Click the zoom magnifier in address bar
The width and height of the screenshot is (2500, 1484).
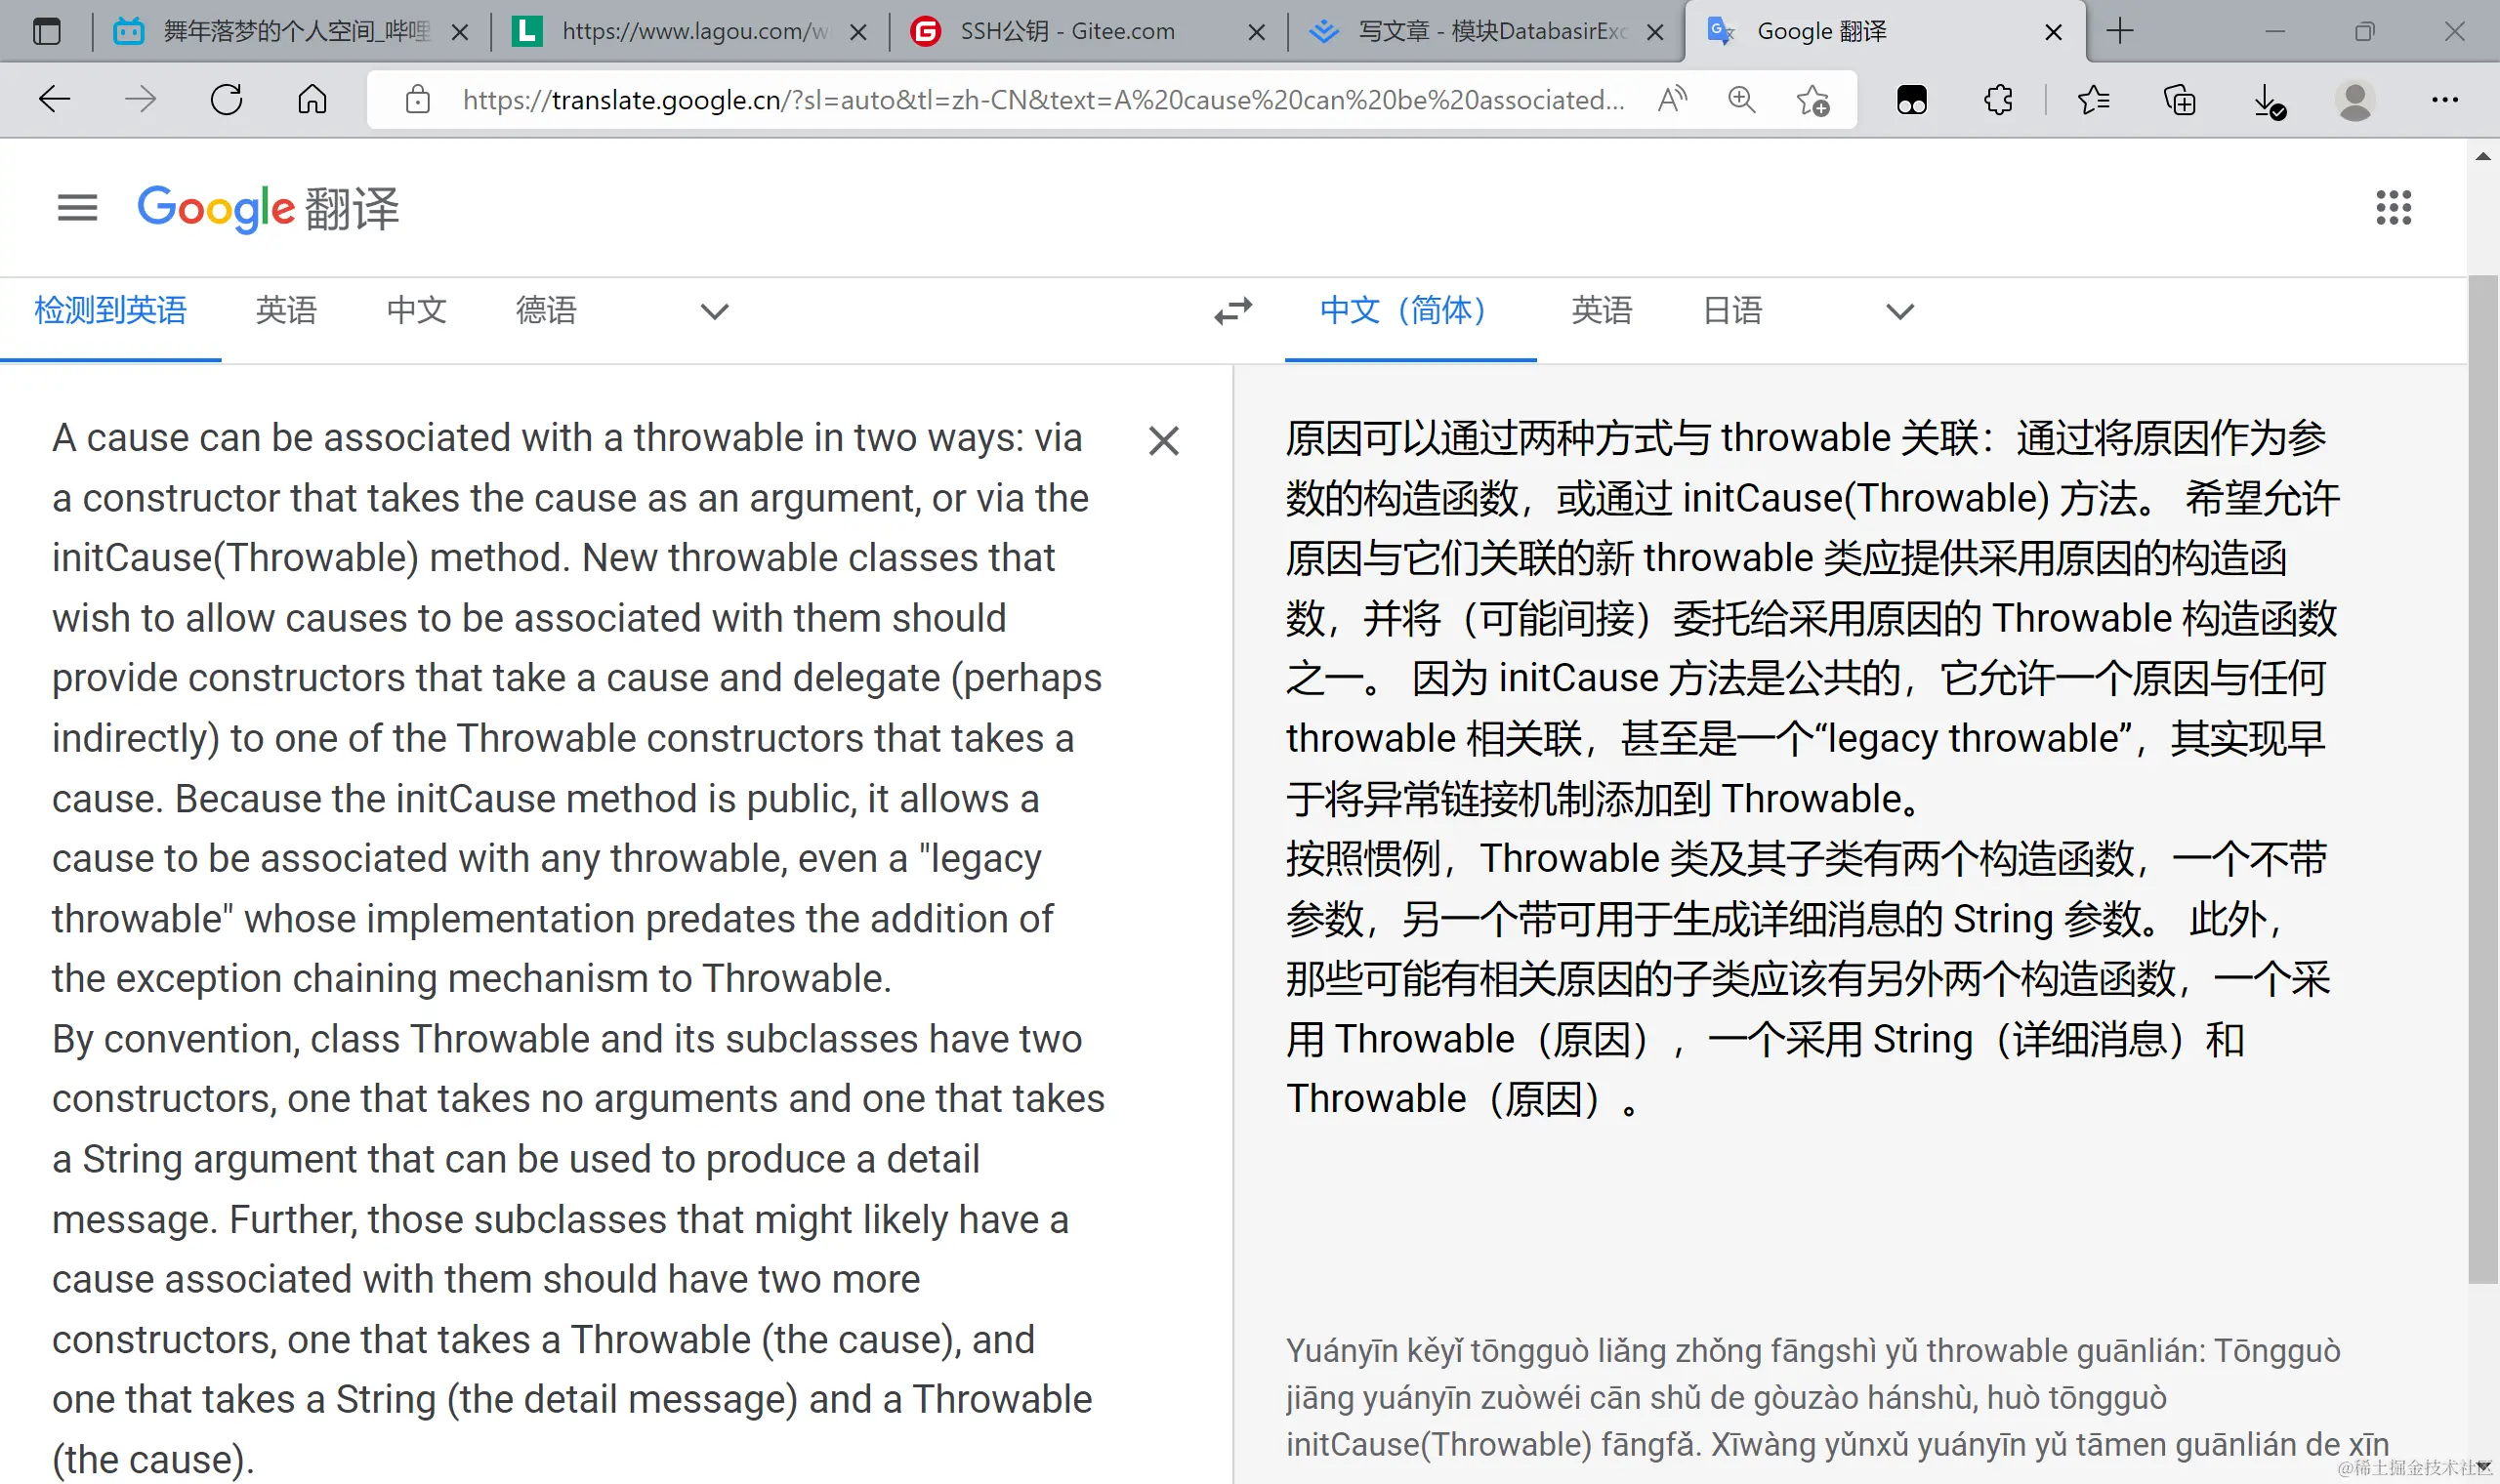click(x=1741, y=100)
